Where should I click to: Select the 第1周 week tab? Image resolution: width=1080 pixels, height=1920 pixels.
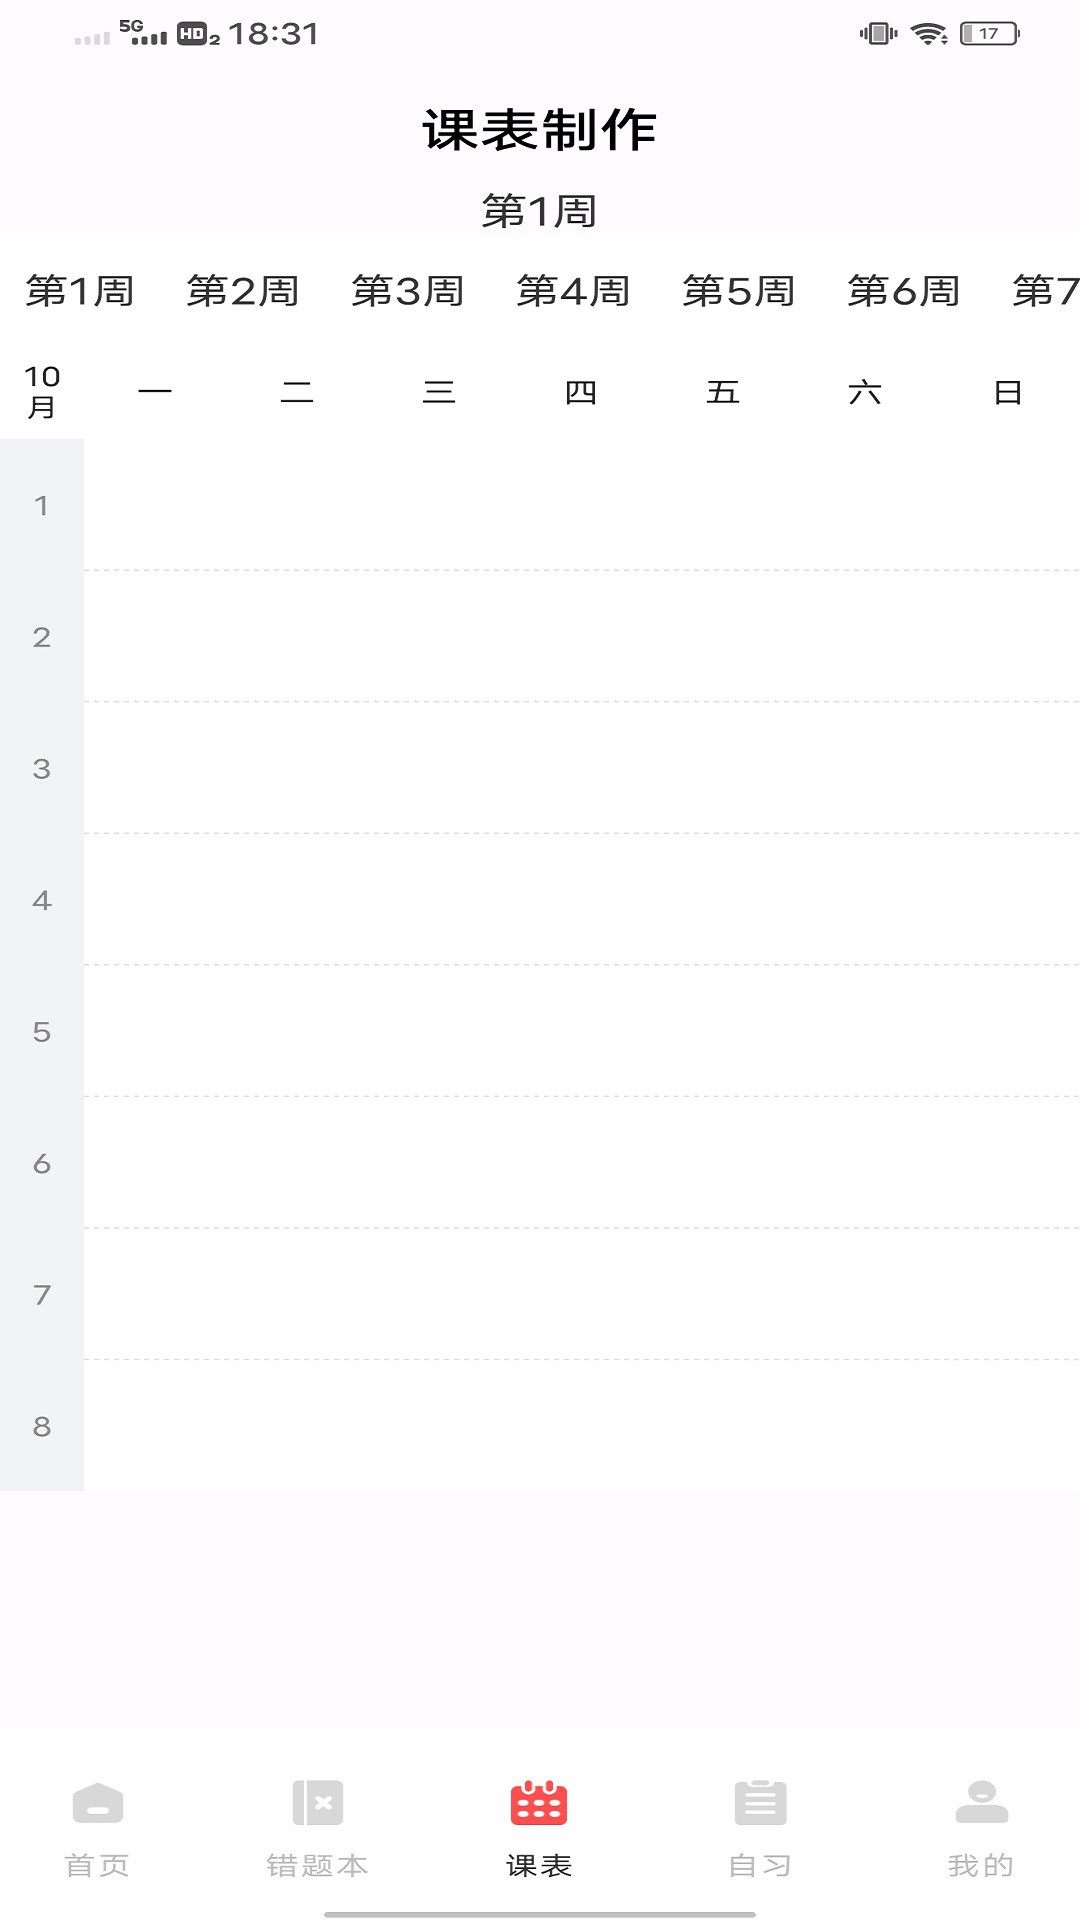tap(80, 291)
